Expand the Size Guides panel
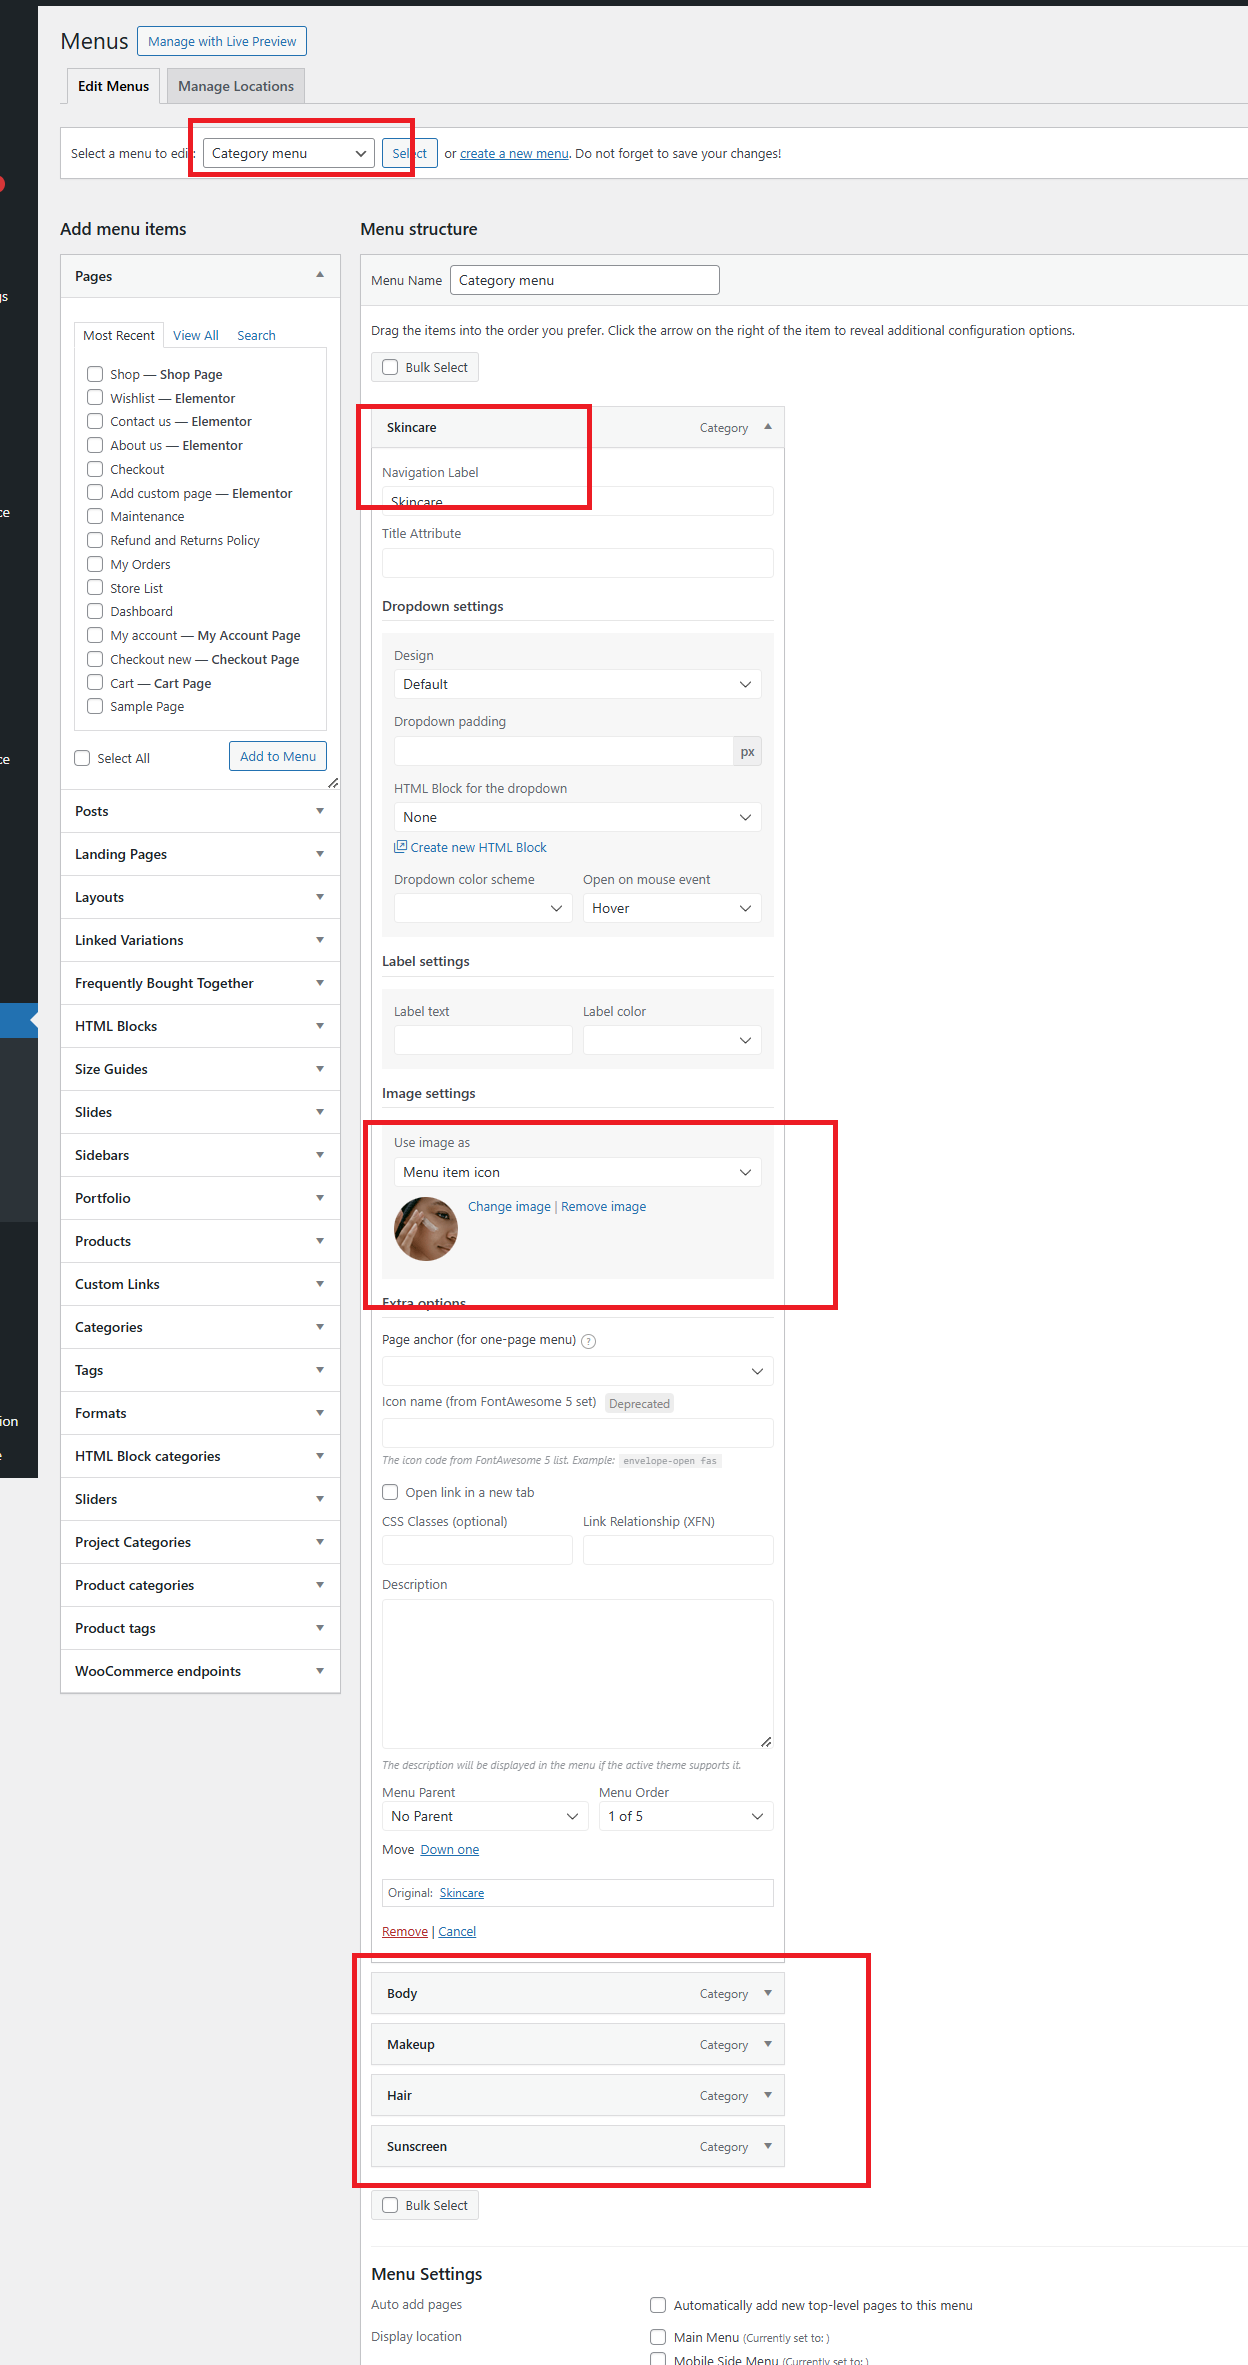The height and width of the screenshot is (2365, 1248). (x=320, y=1069)
